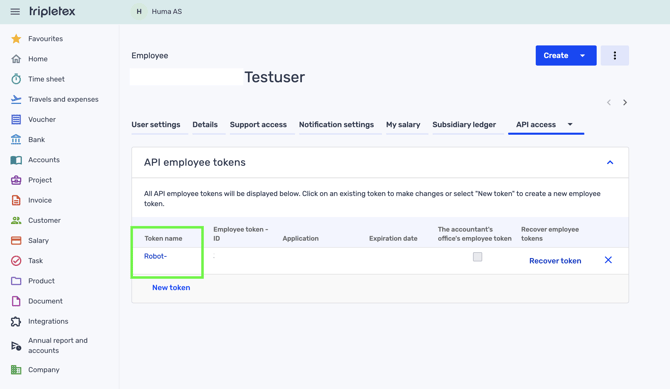Open the Create button dropdown arrow
This screenshot has height=389, width=670.
coord(582,56)
